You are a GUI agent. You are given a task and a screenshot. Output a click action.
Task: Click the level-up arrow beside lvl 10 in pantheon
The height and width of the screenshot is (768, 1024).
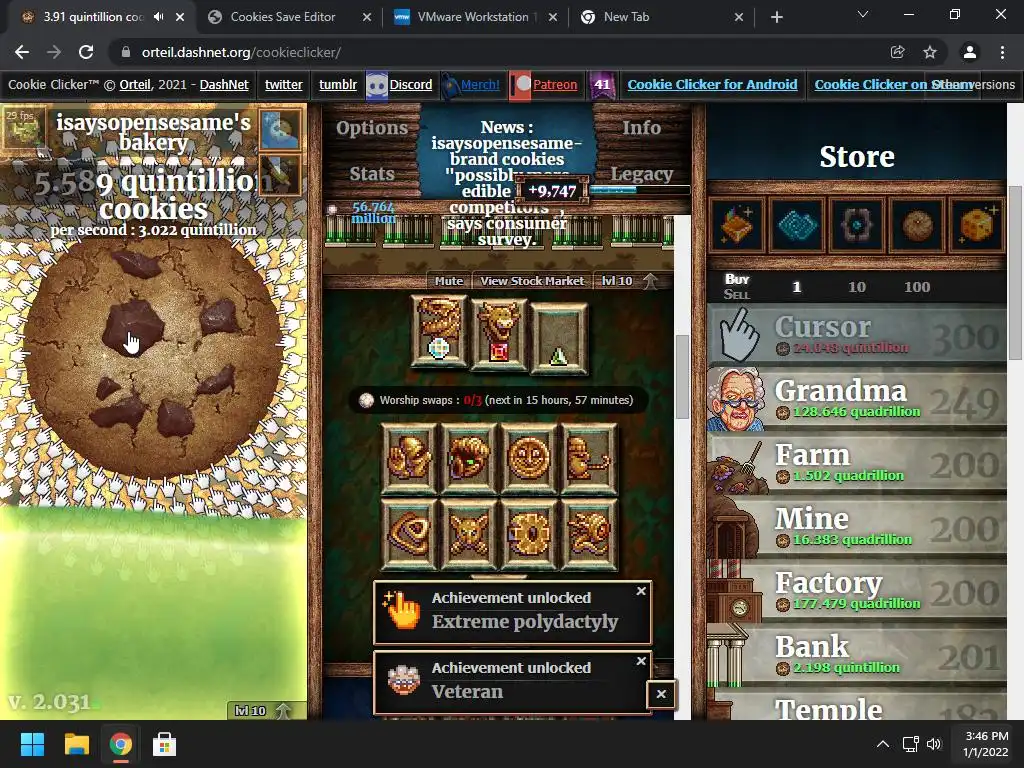click(649, 281)
